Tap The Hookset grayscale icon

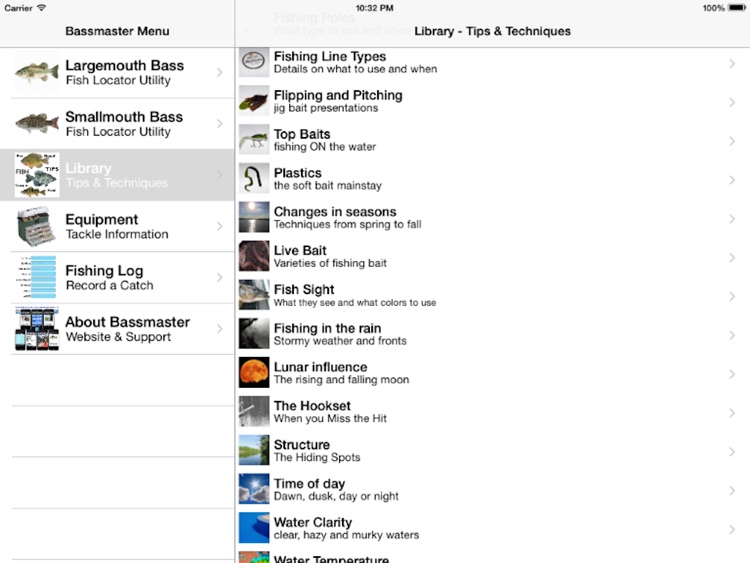[254, 411]
